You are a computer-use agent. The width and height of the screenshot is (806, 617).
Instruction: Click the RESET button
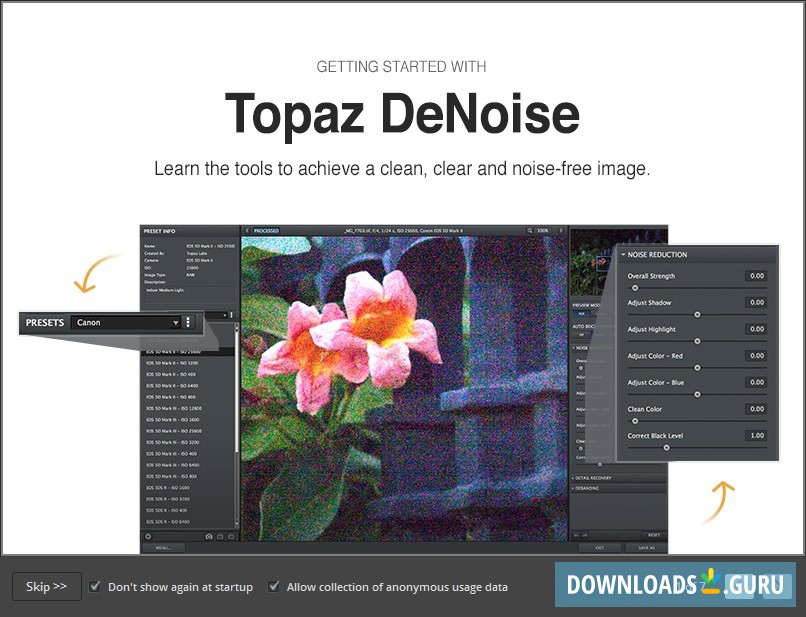click(x=654, y=535)
